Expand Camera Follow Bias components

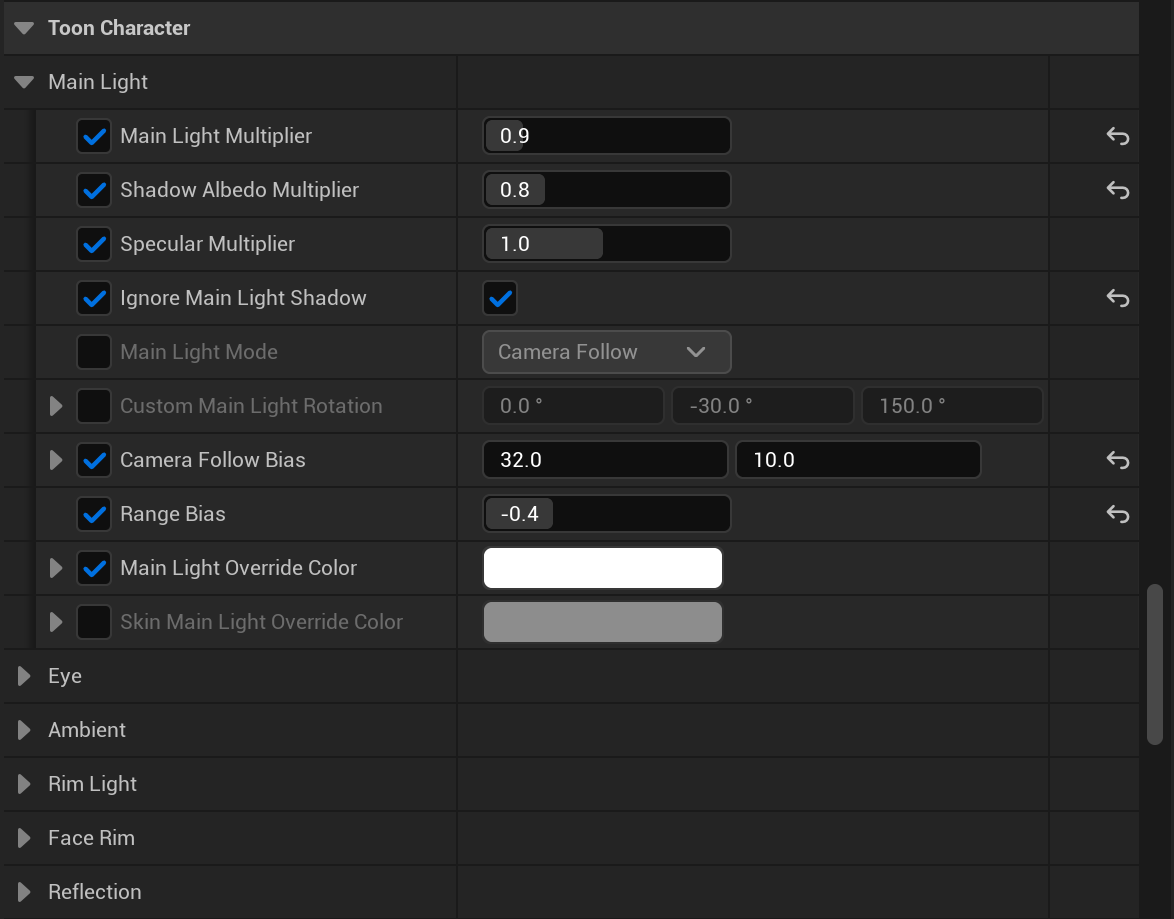coord(56,460)
